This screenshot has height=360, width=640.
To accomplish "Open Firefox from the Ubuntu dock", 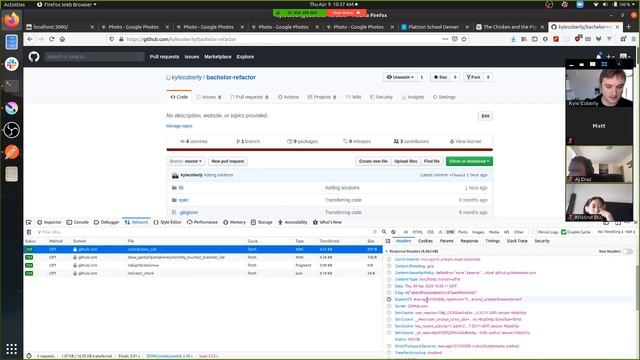I will click(x=11, y=20).
